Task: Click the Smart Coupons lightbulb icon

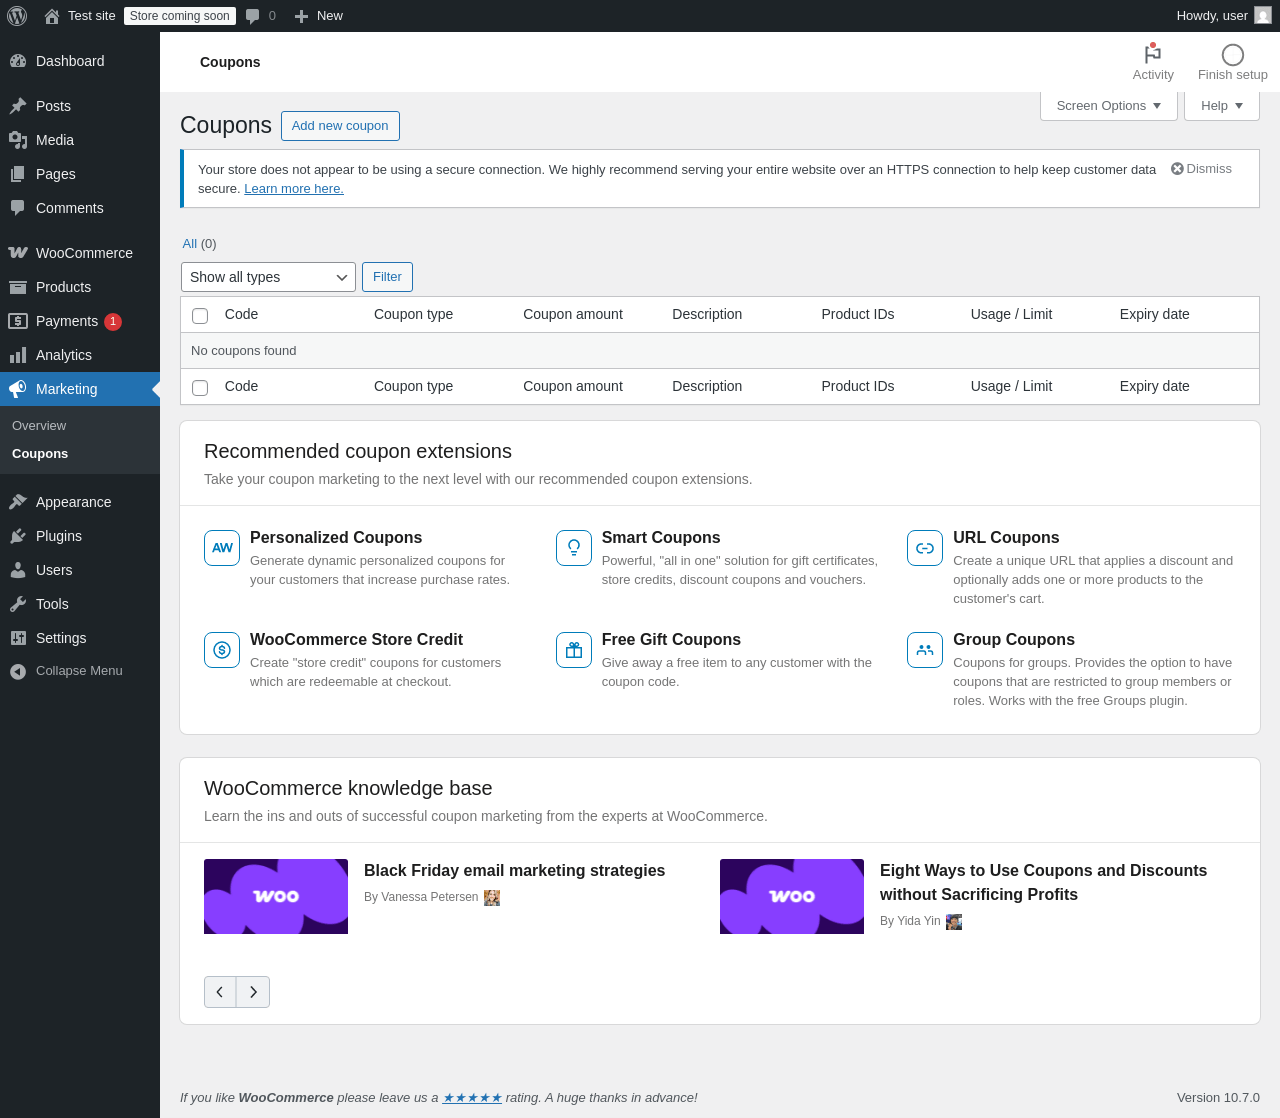Action: [x=574, y=548]
